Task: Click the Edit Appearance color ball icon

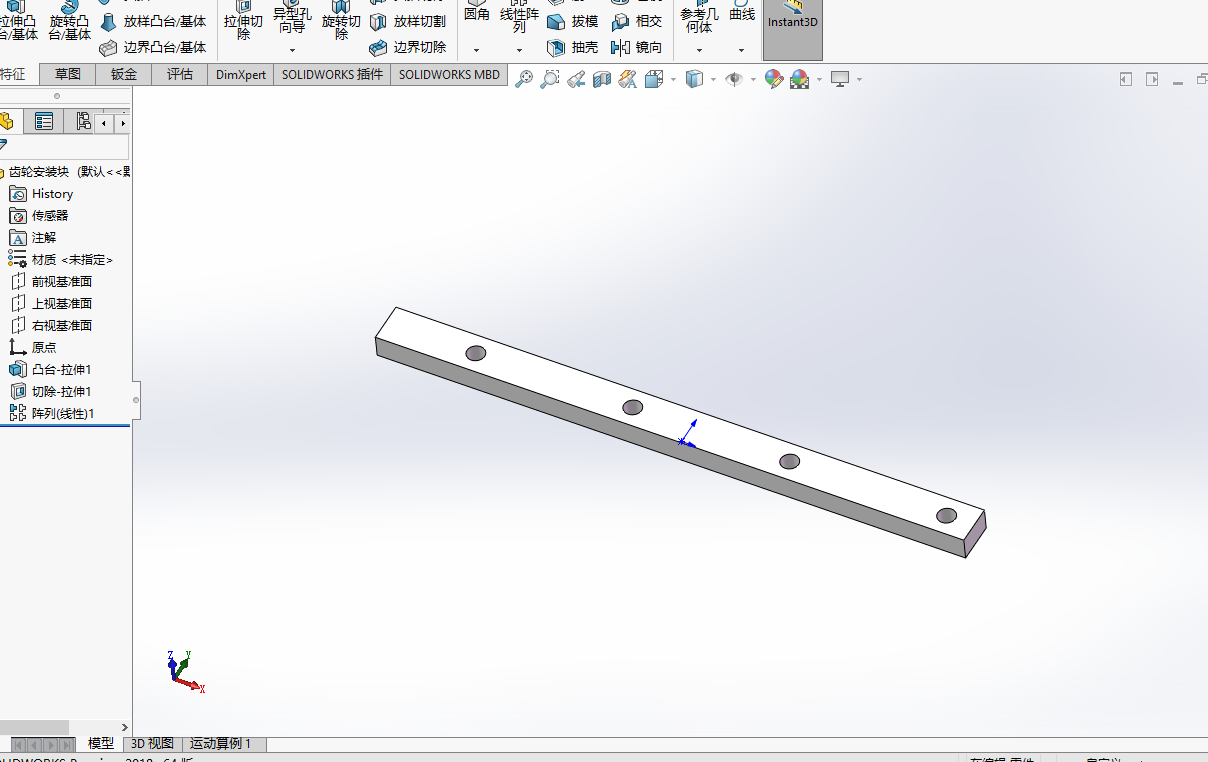Action: tap(773, 79)
